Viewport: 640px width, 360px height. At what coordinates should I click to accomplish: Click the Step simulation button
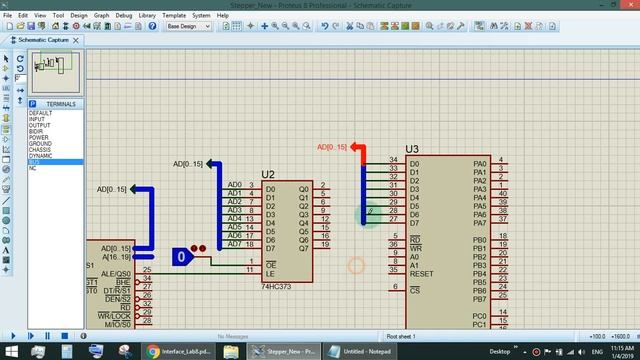pyautogui.click(x=31, y=336)
